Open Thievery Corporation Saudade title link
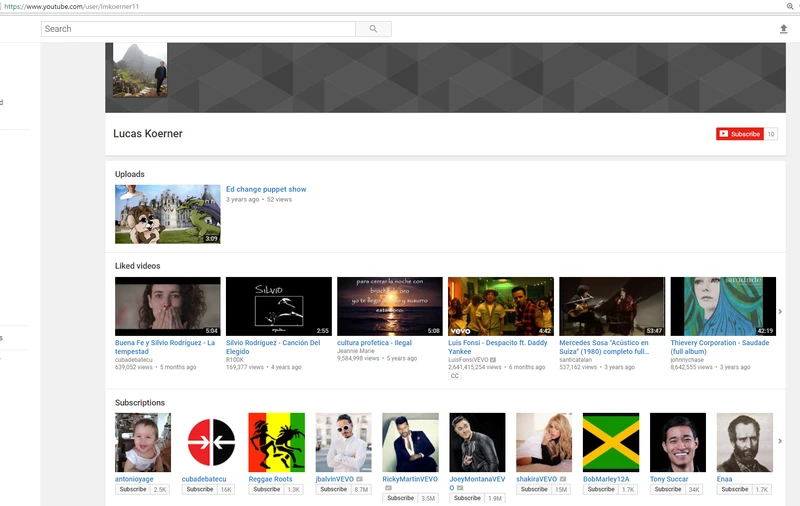800x506 pixels. [719, 347]
